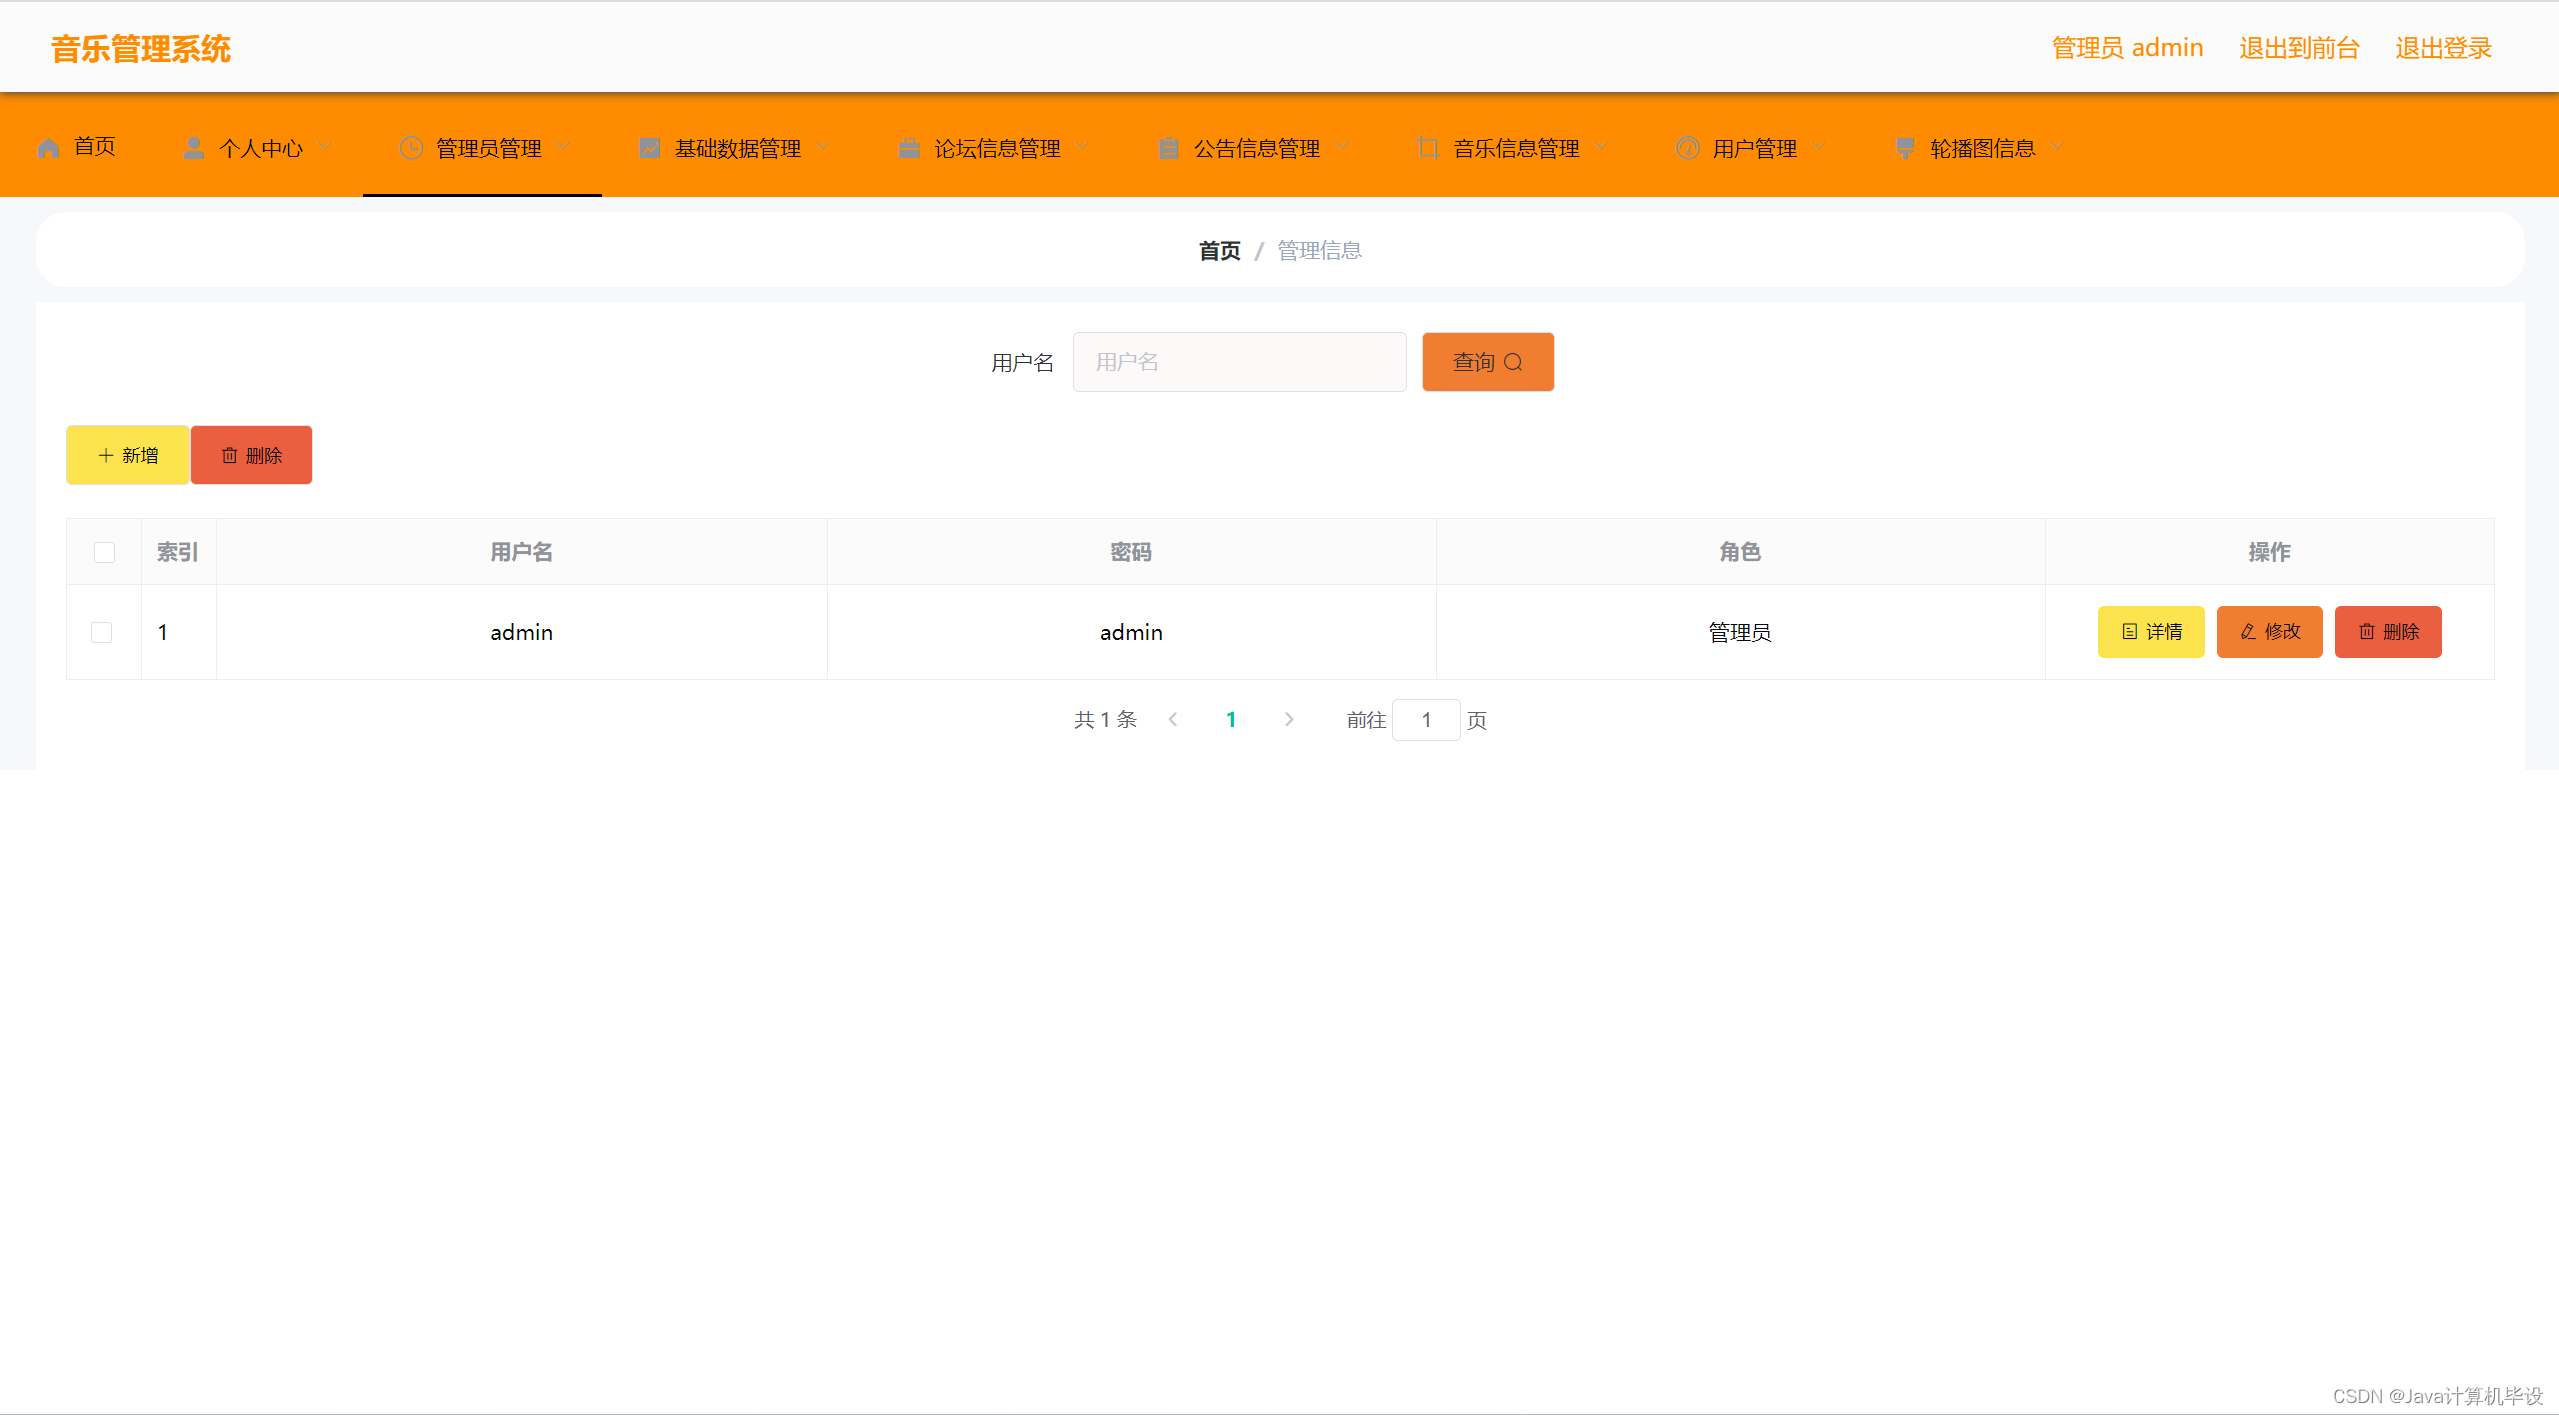Click the clock icon for 管理员管理
2559x1415 pixels.
[410, 148]
